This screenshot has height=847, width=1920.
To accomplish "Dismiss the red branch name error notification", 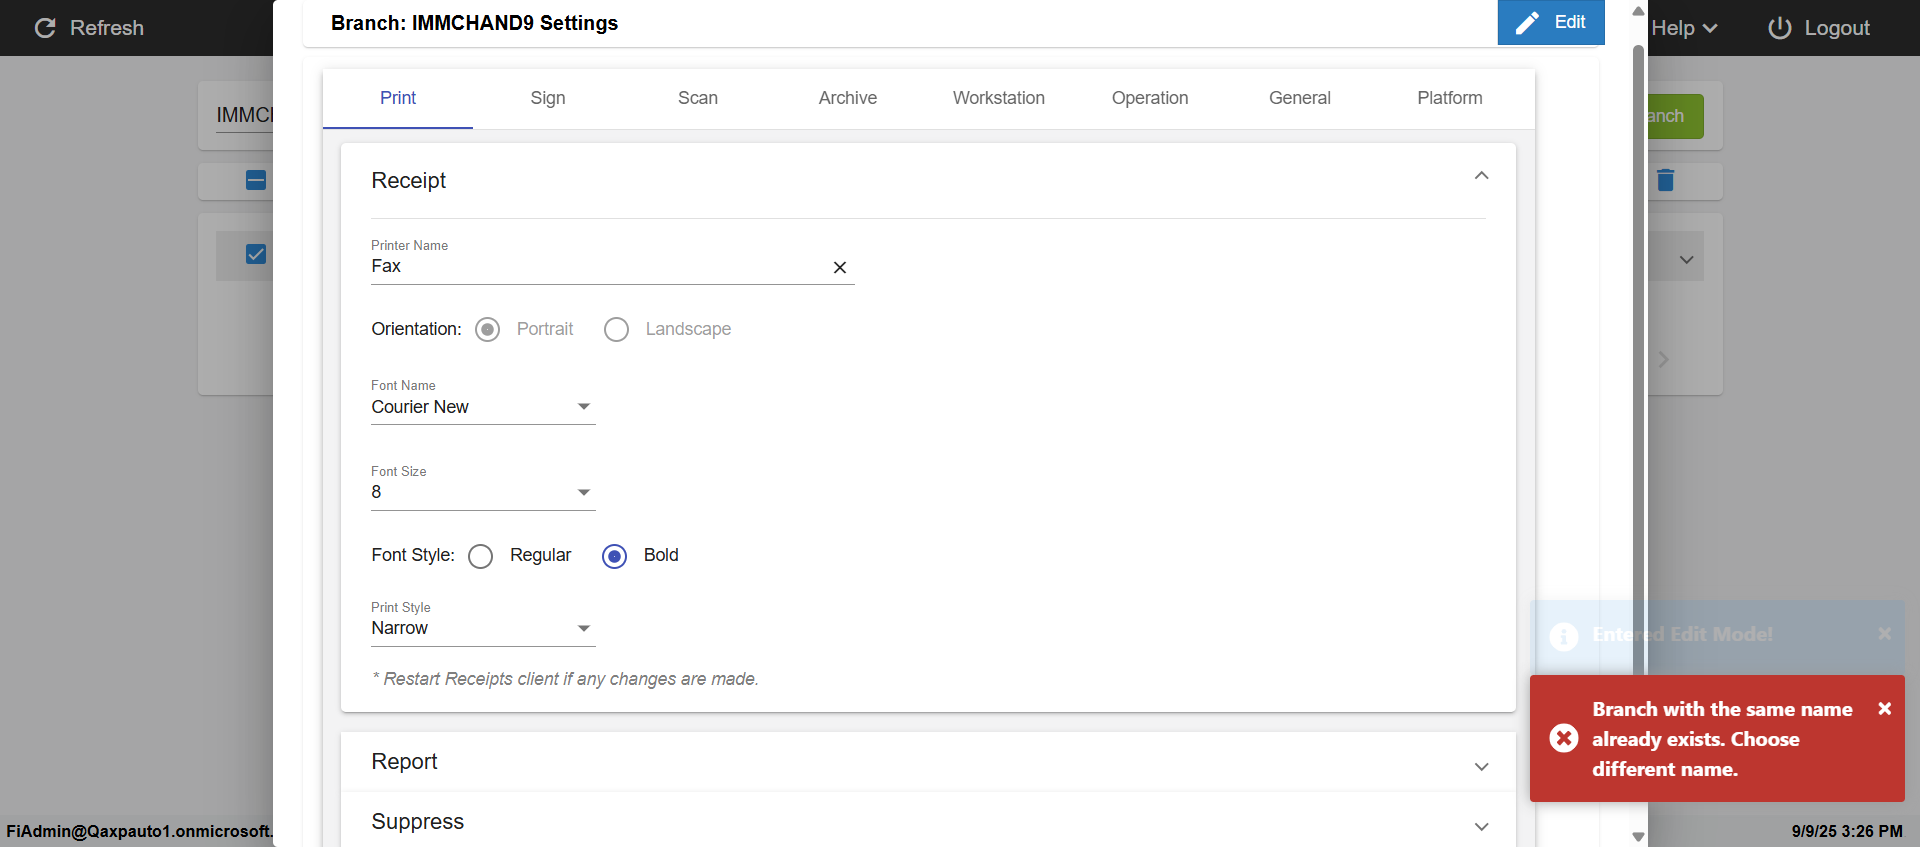I will [x=1884, y=709].
